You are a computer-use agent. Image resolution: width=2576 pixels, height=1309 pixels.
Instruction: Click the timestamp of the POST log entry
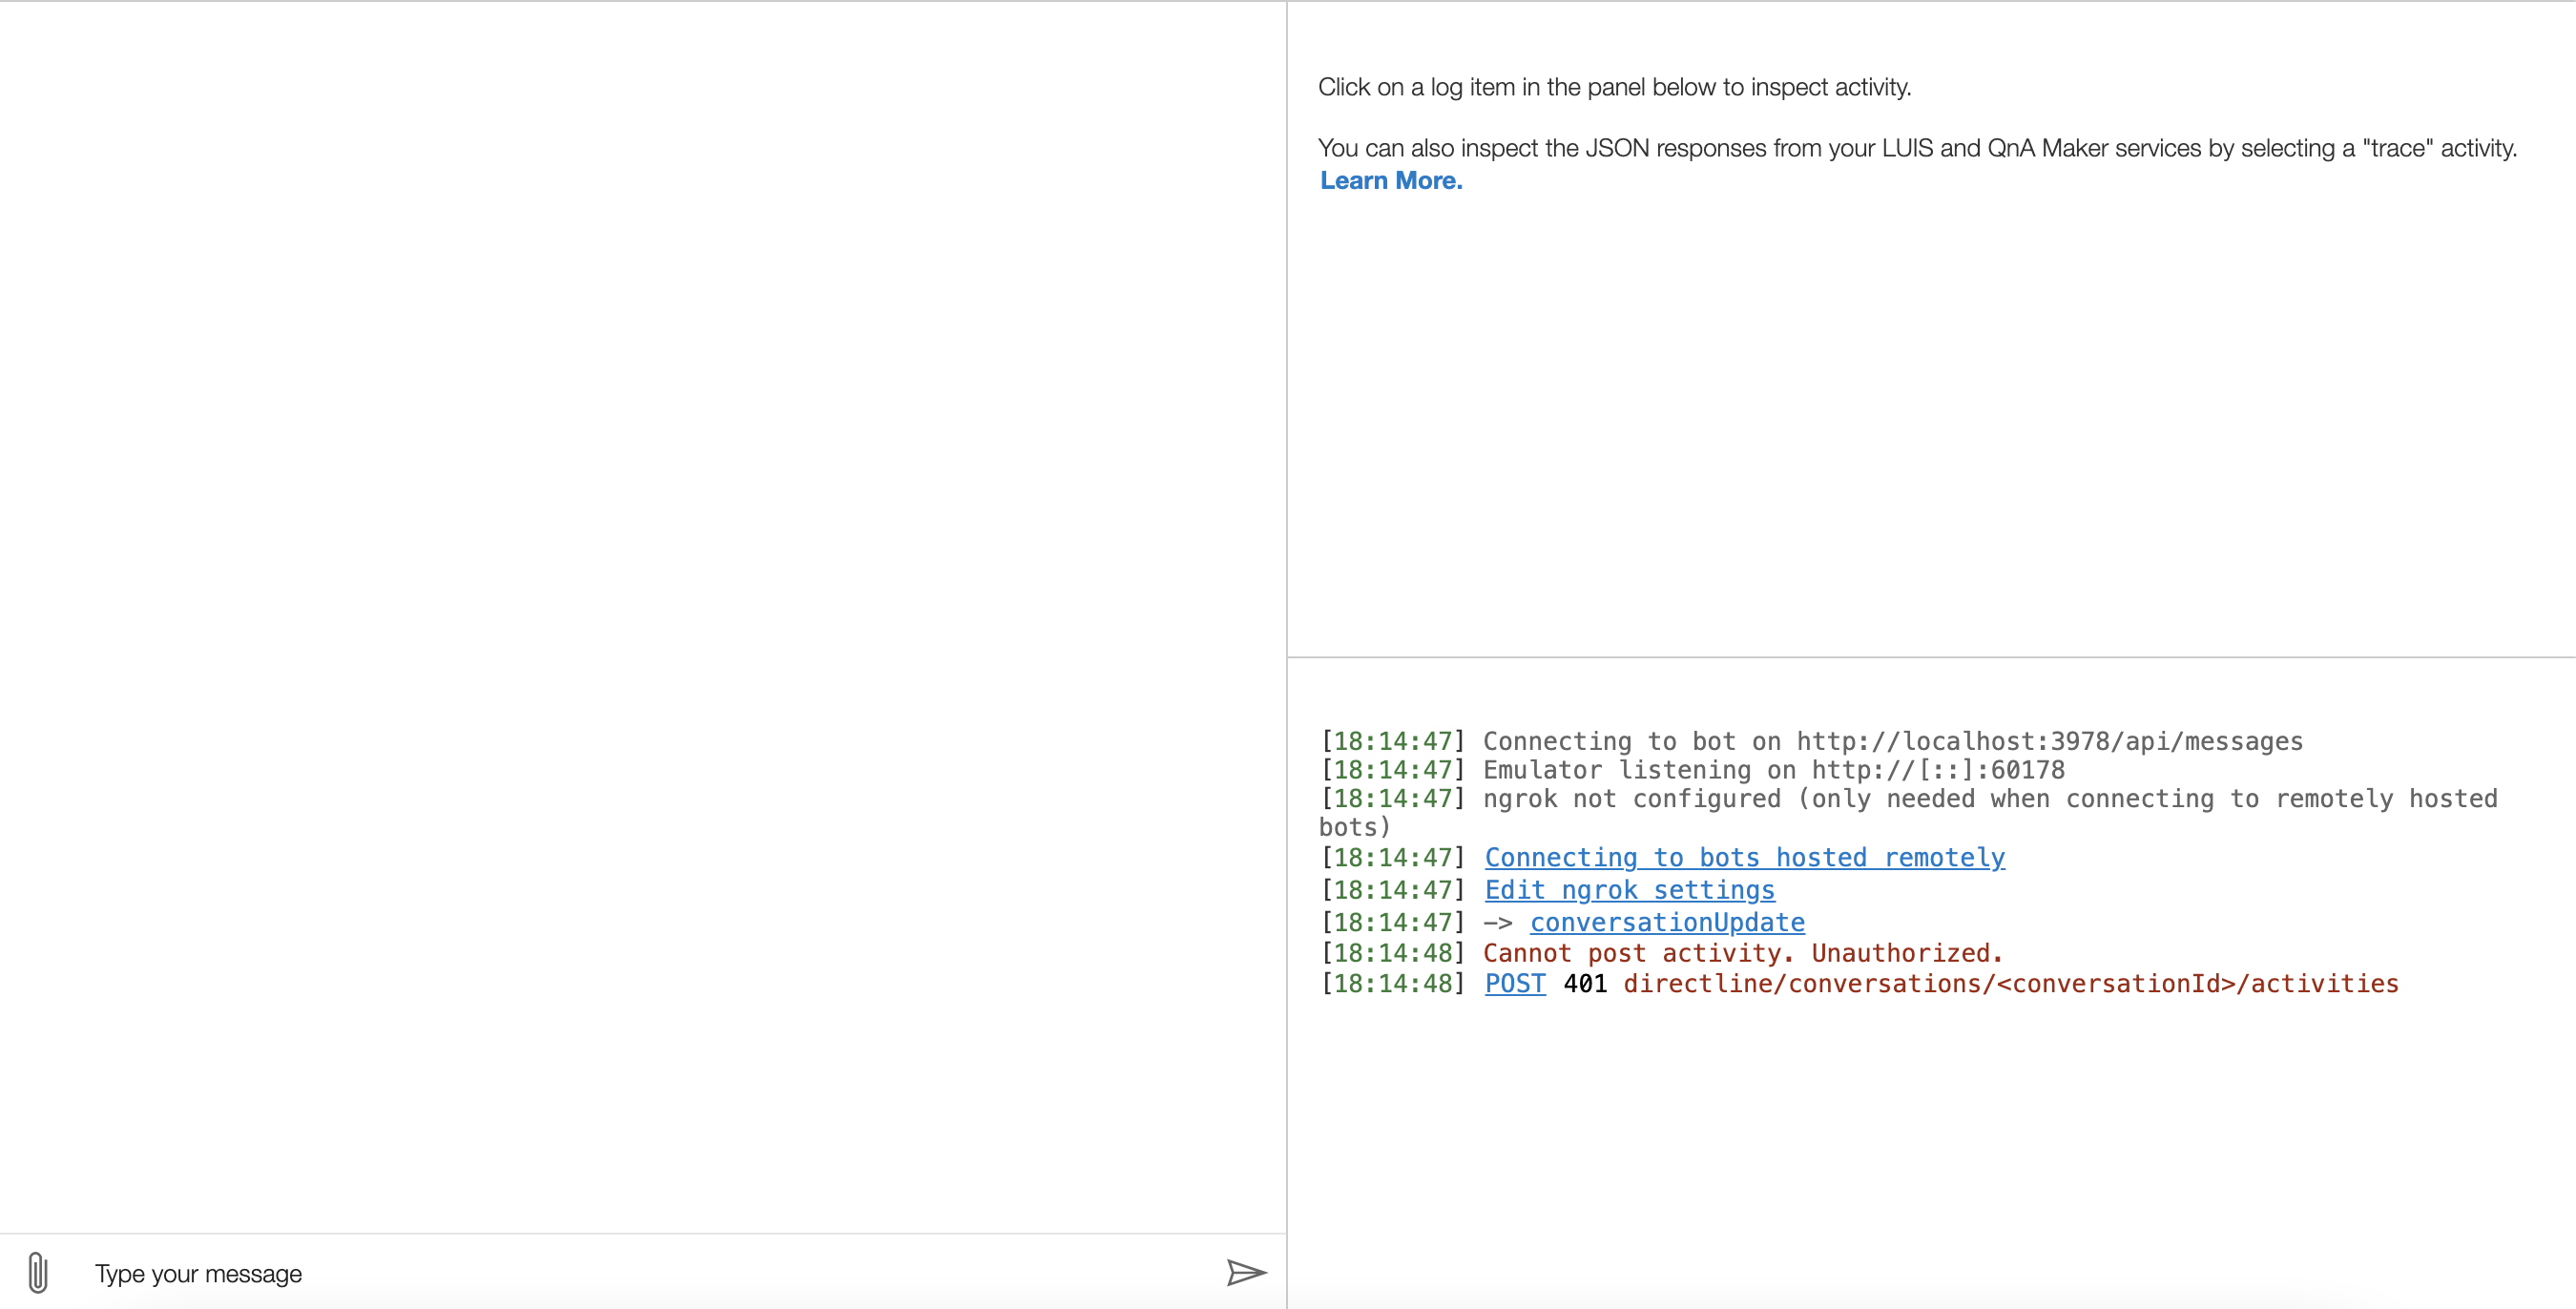tap(1392, 984)
